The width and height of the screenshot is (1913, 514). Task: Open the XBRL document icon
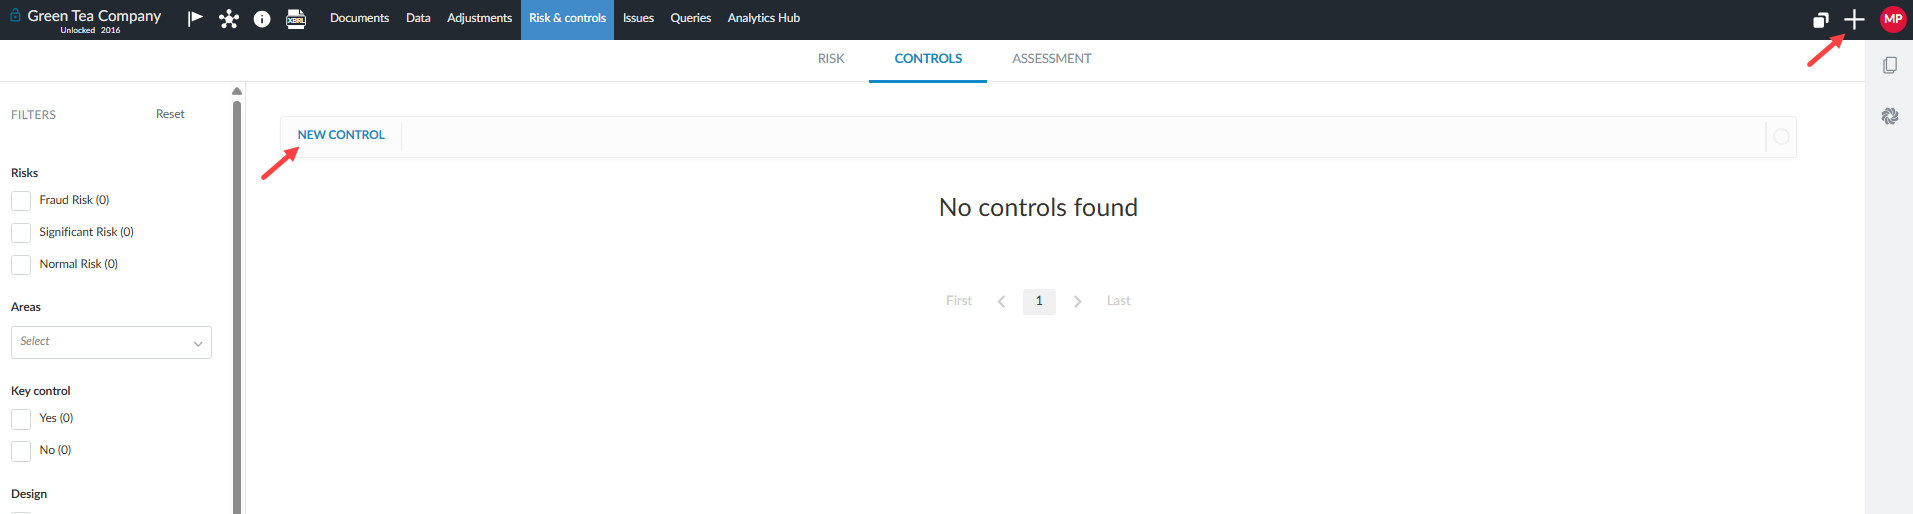point(296,19)
